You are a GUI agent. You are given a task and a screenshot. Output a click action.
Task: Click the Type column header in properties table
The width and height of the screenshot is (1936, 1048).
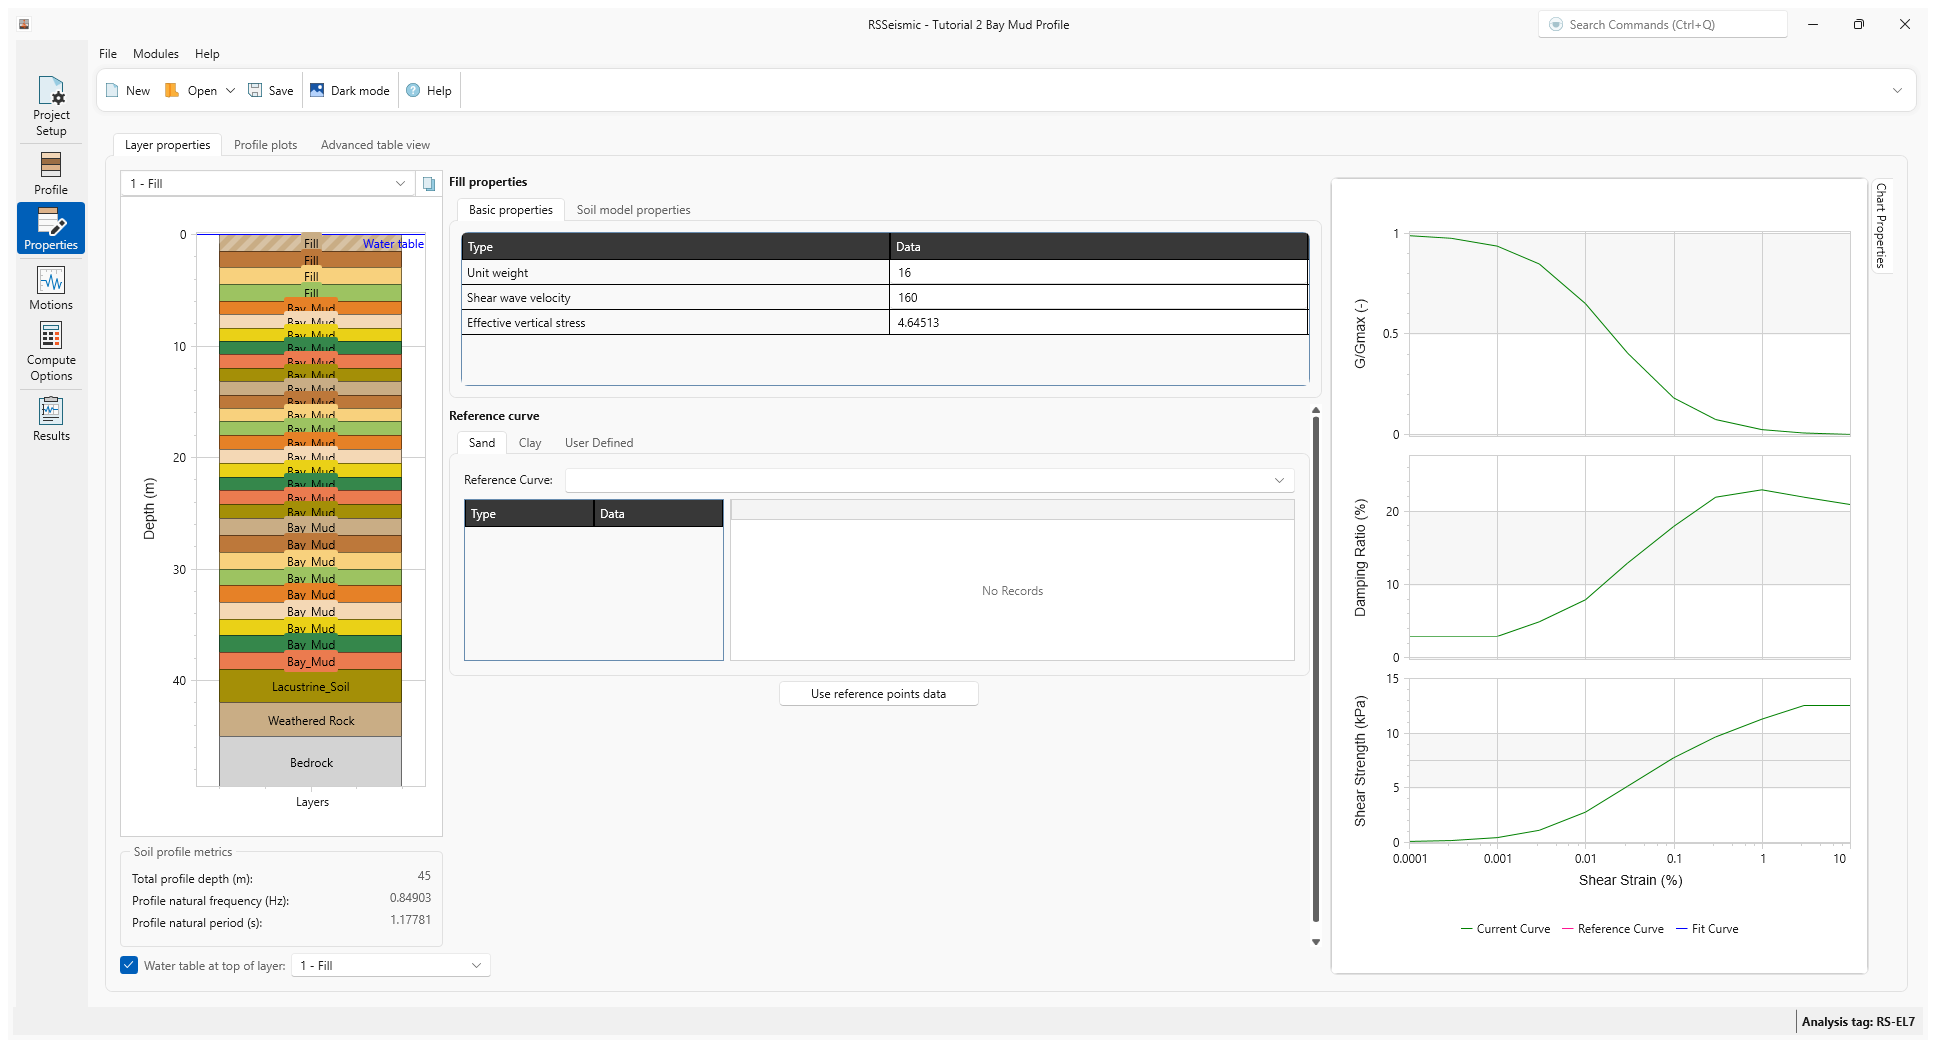pyautogui.click(x=675, y=246)
